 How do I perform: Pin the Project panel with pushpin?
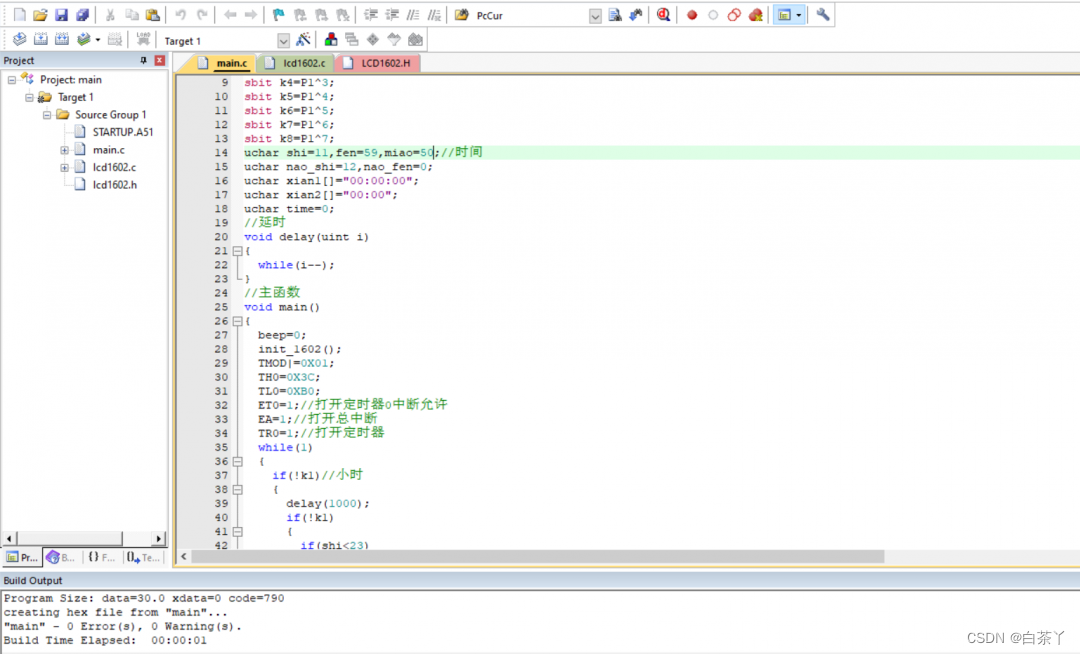pos(144,61)
